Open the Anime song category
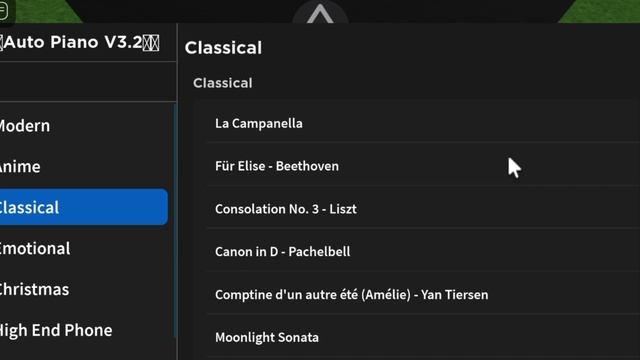Viewport: 640px width, 360px height. coord(20,167)
